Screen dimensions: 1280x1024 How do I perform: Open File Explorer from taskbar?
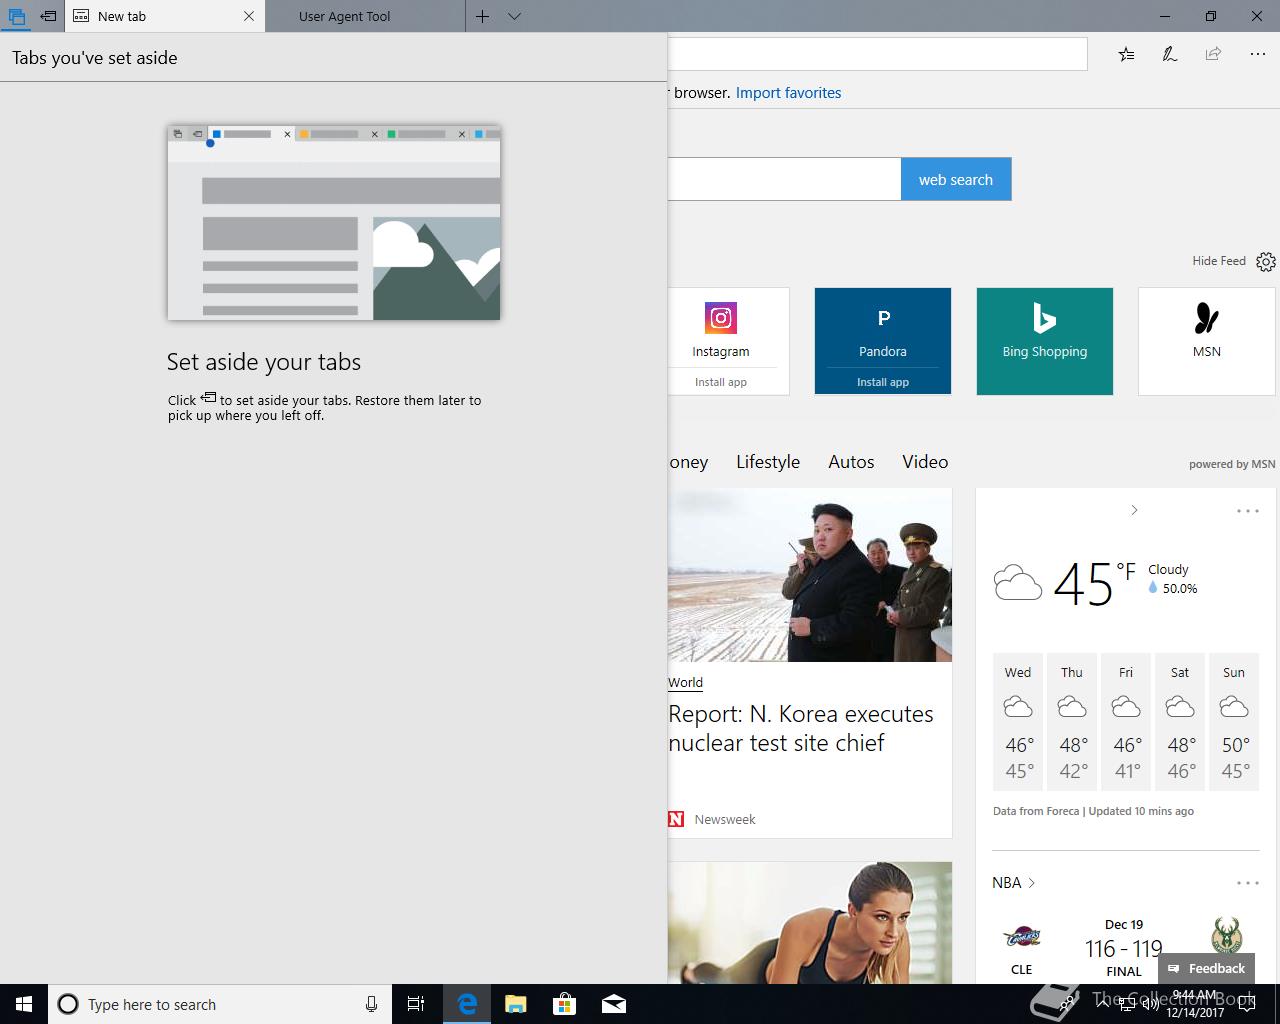coord(515,1004)
